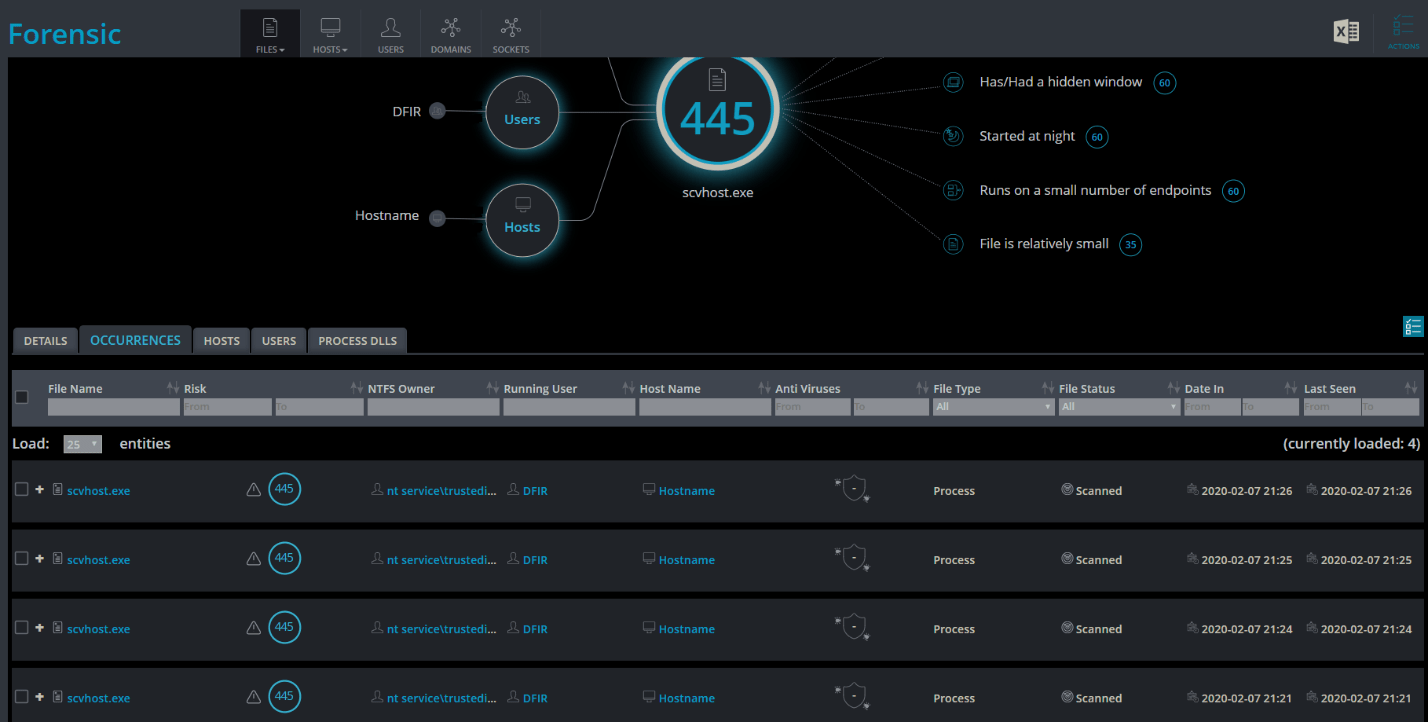The image size is (1428, 722).
Task: Click the Users toolbar icon
Action: 391,34
